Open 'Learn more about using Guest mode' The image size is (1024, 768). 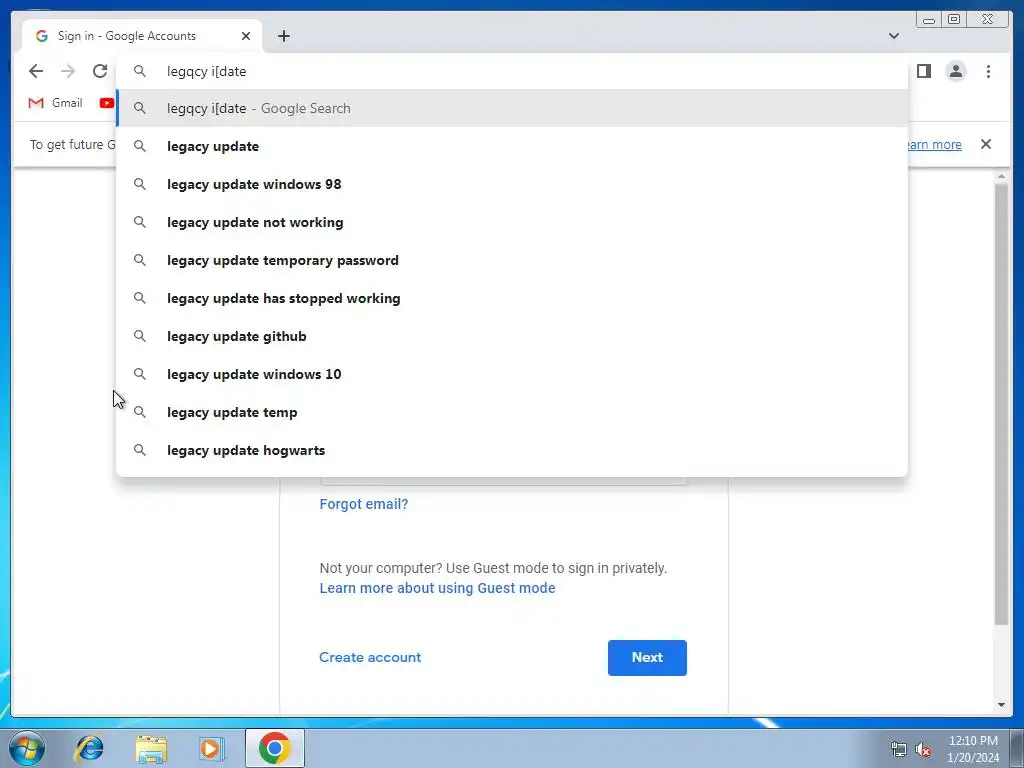click(x=437, y=588)
